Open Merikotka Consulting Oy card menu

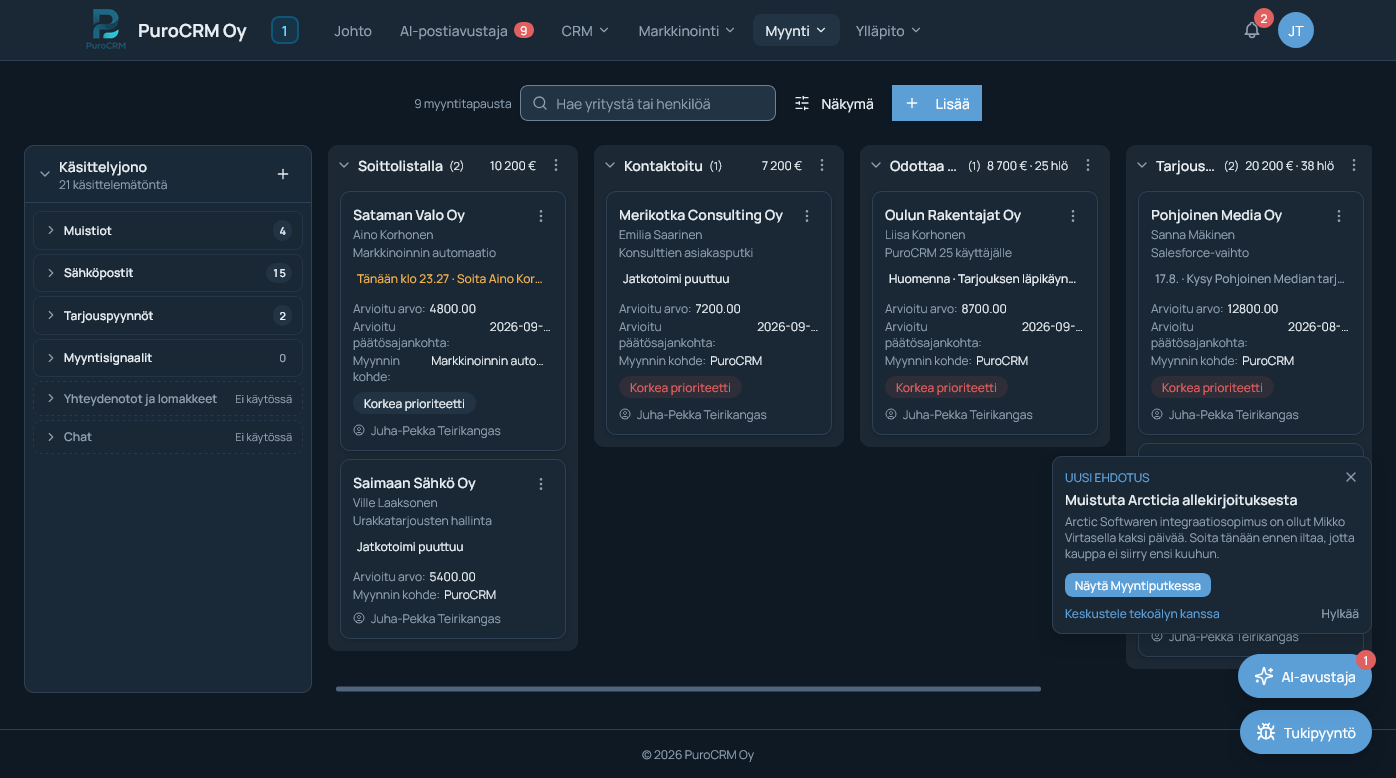(x=807, y=215)
